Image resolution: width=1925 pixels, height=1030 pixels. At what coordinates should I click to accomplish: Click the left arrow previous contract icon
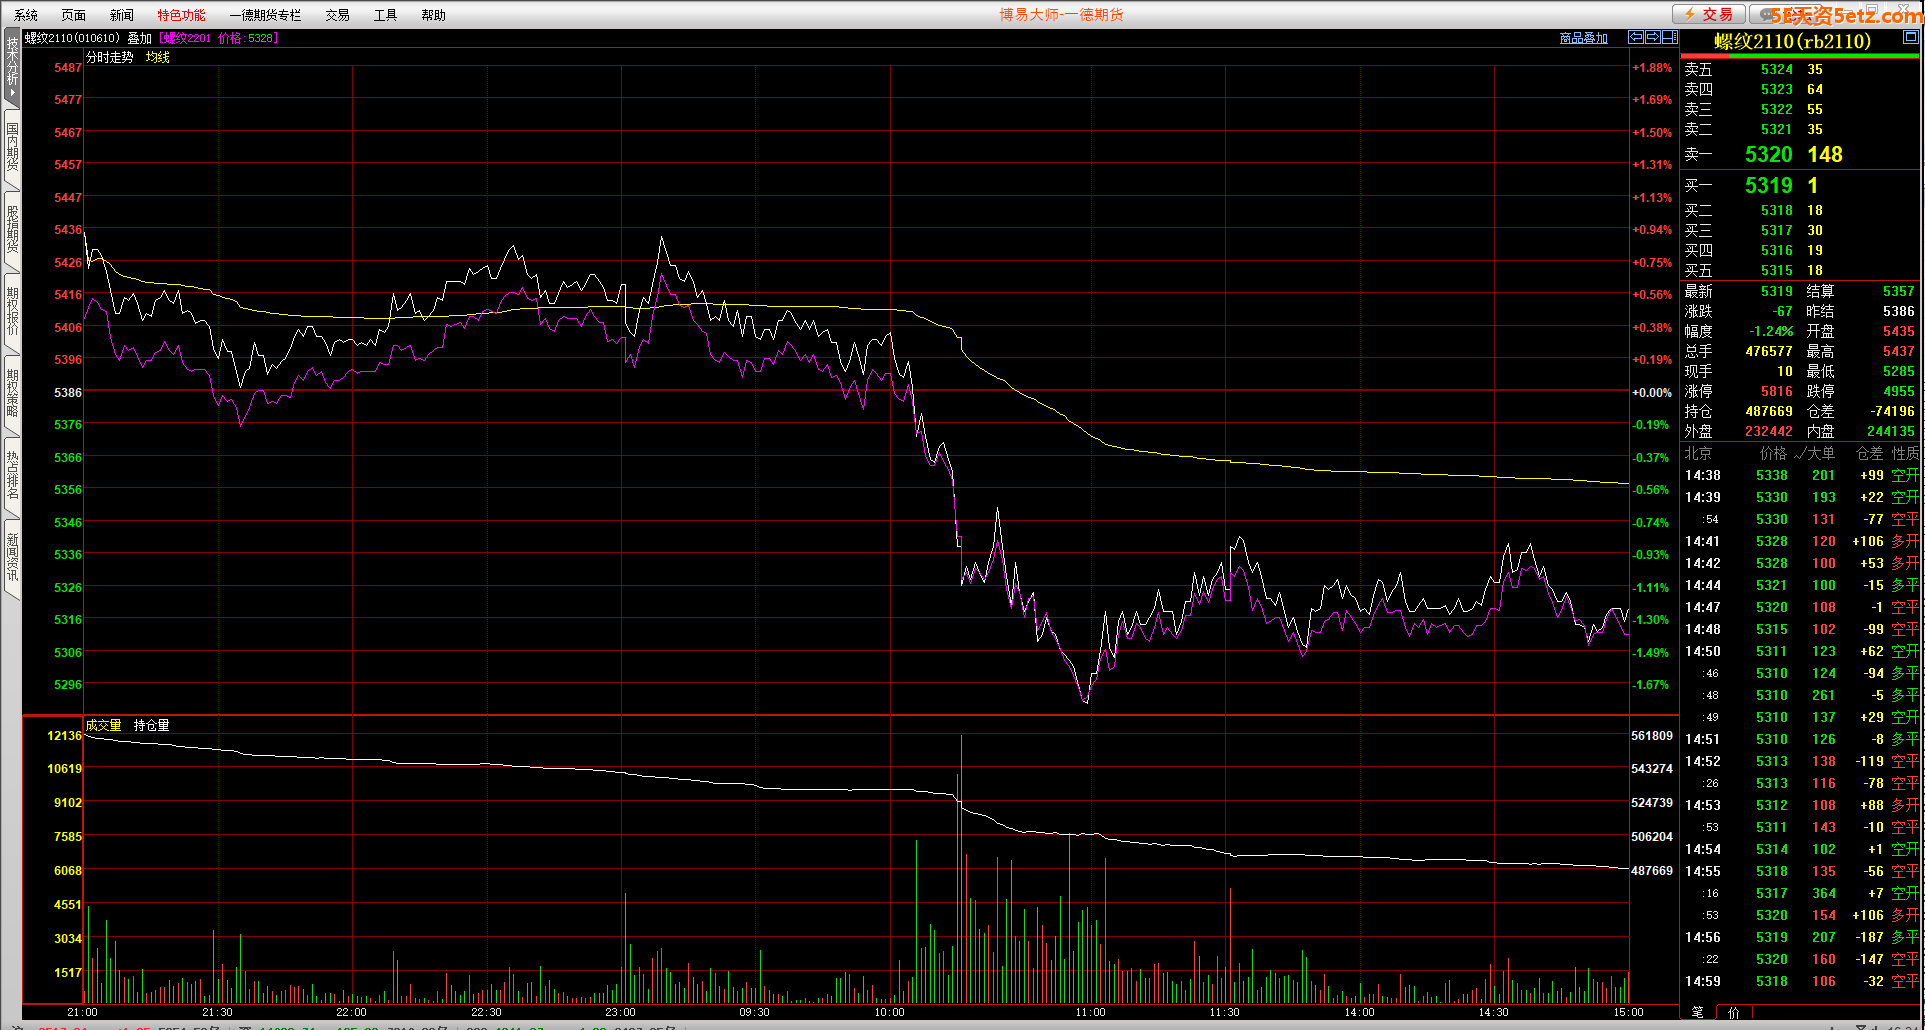click(x=1636, y=37)
